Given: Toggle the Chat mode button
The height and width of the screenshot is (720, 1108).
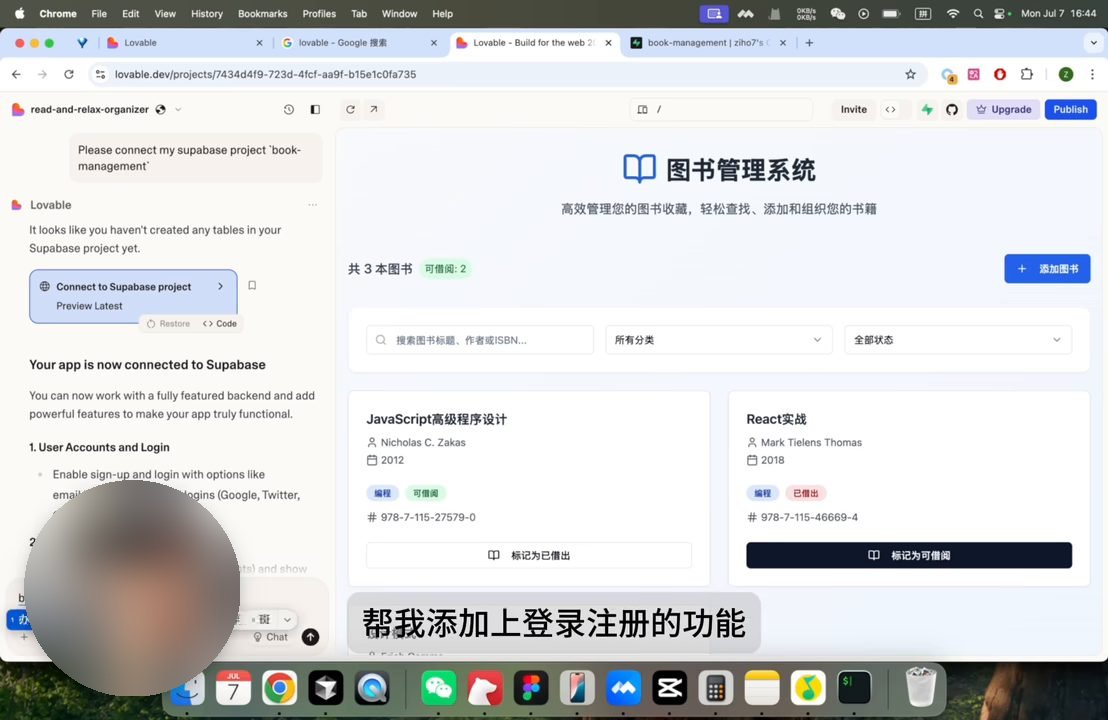Looking at the screenshot, I should click(x=271, y=637).
